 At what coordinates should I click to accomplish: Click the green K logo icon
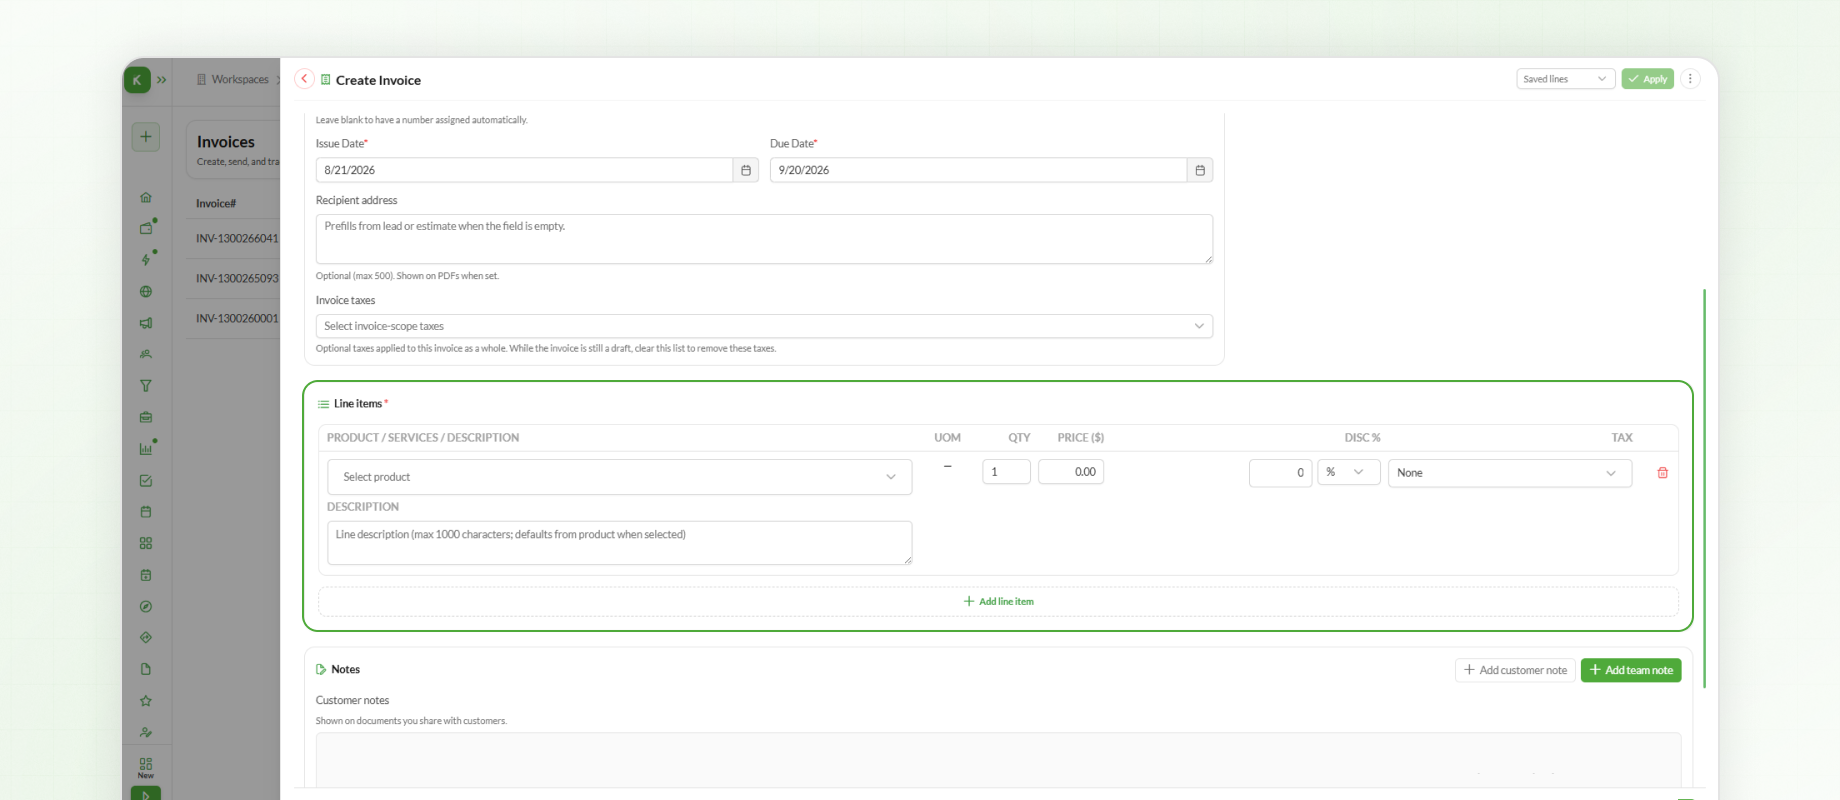tap(137, 80)
